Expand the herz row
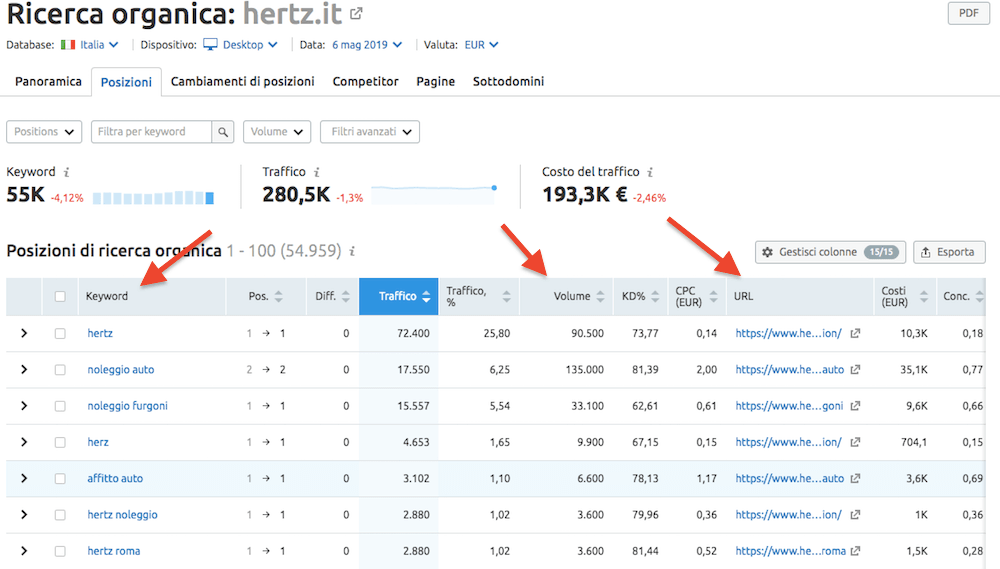1000x569 pixels. coord(24,442)
